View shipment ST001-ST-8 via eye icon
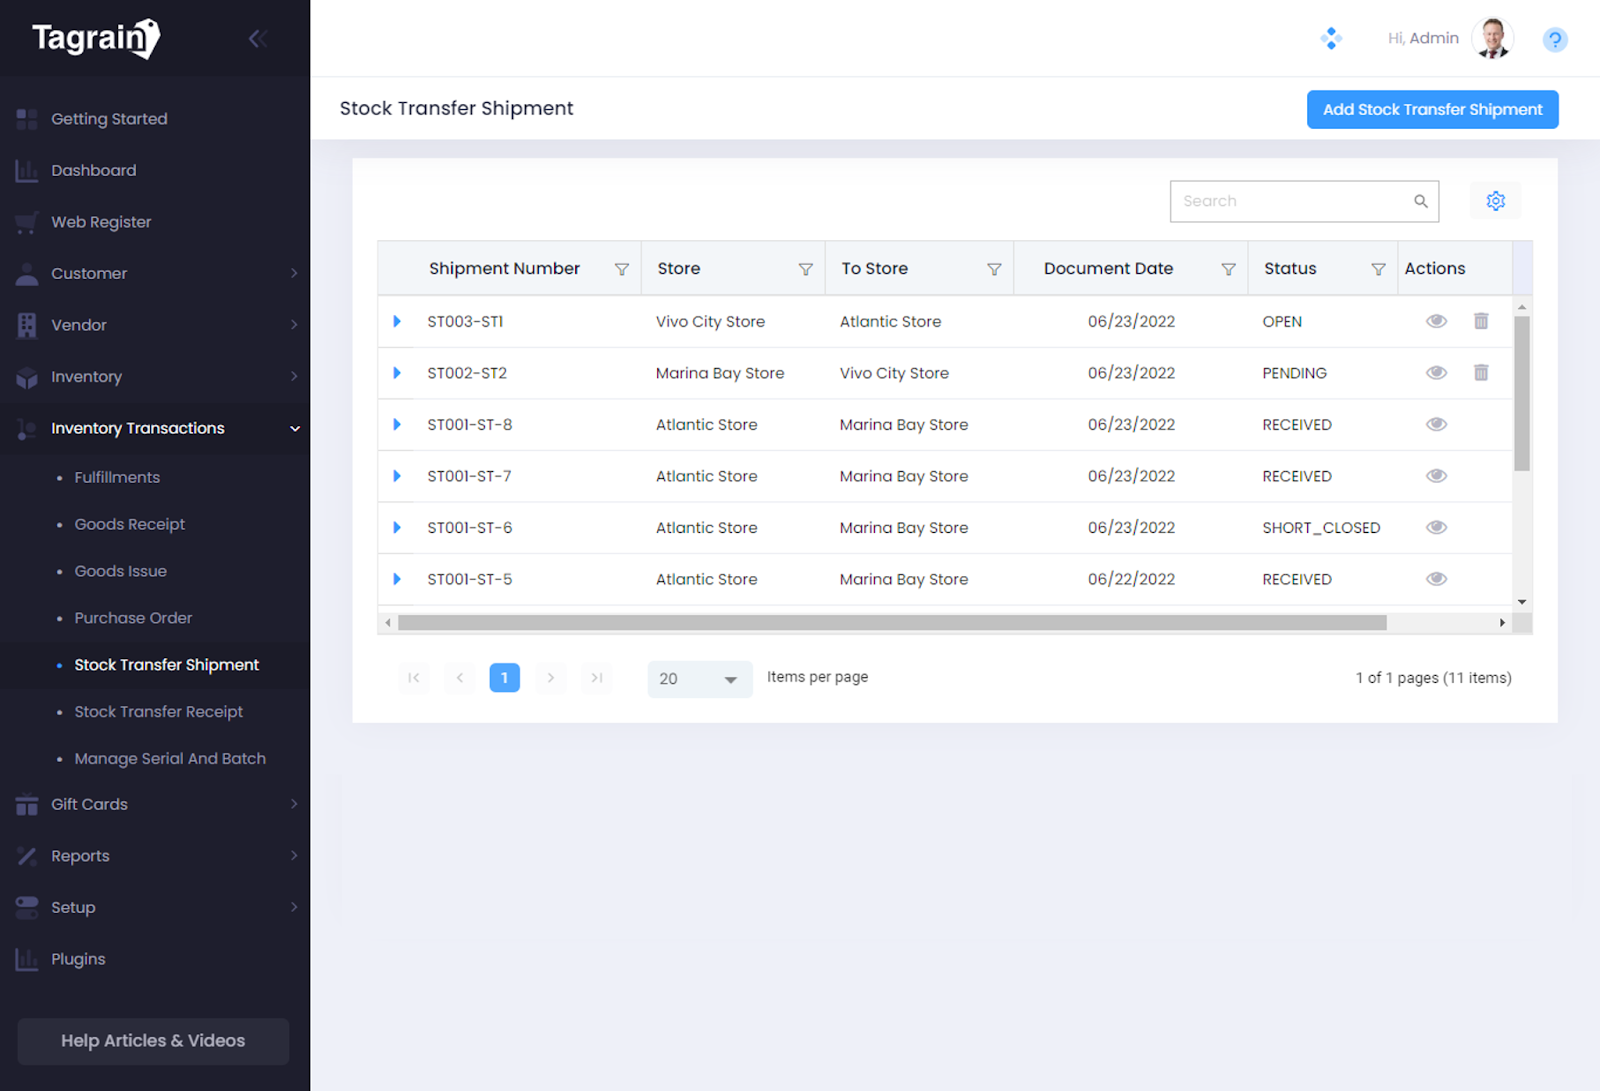 (x=1436, y=424)
